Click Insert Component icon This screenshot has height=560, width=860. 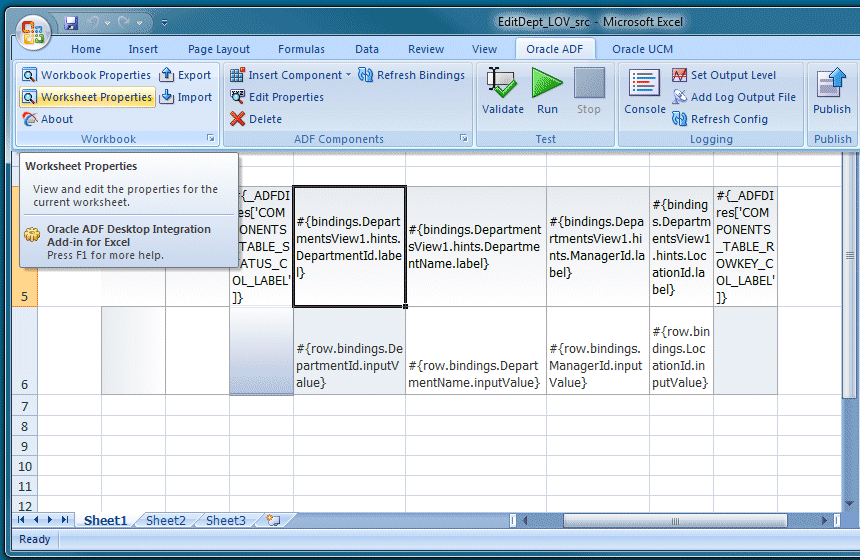pyautogui.click(x=237, y=75)
